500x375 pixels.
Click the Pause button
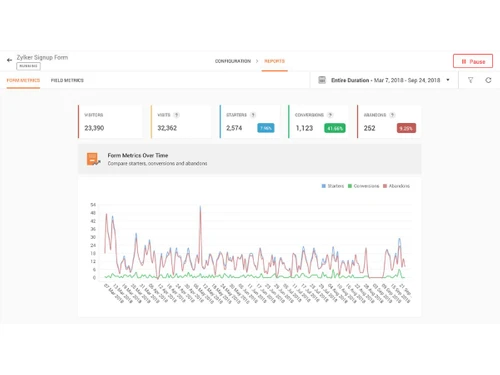point(473,61)
